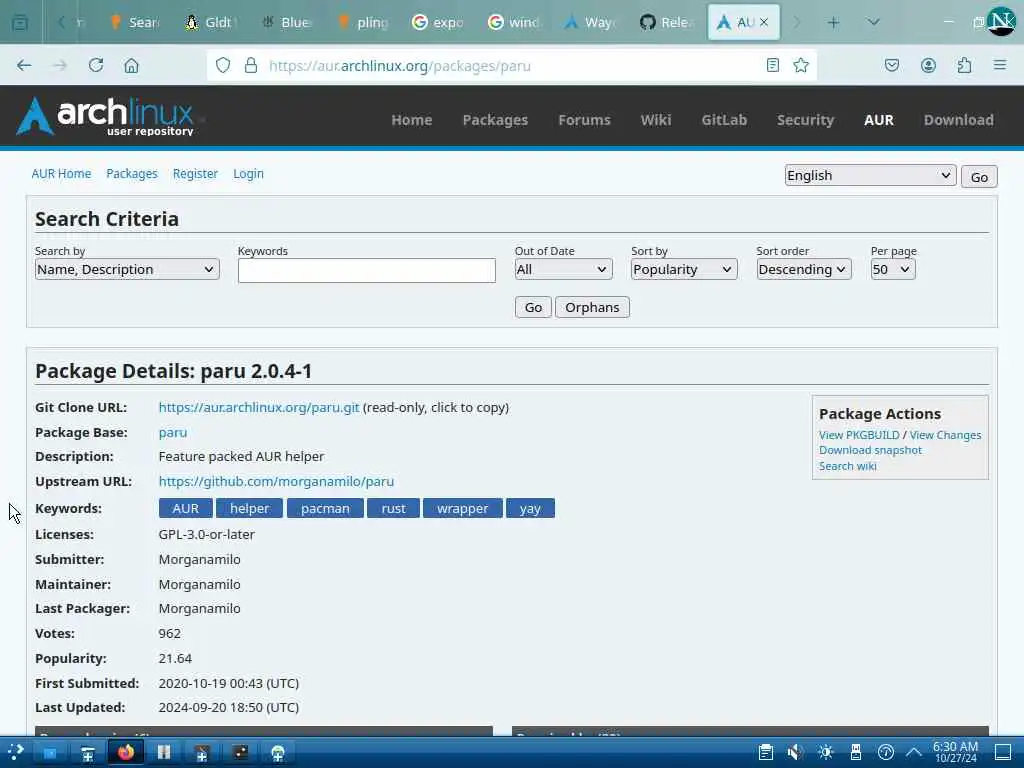This screenshot has height=768, width=1024.
Task: Open the Firefox application menu
Action: tap(1000, 65)
